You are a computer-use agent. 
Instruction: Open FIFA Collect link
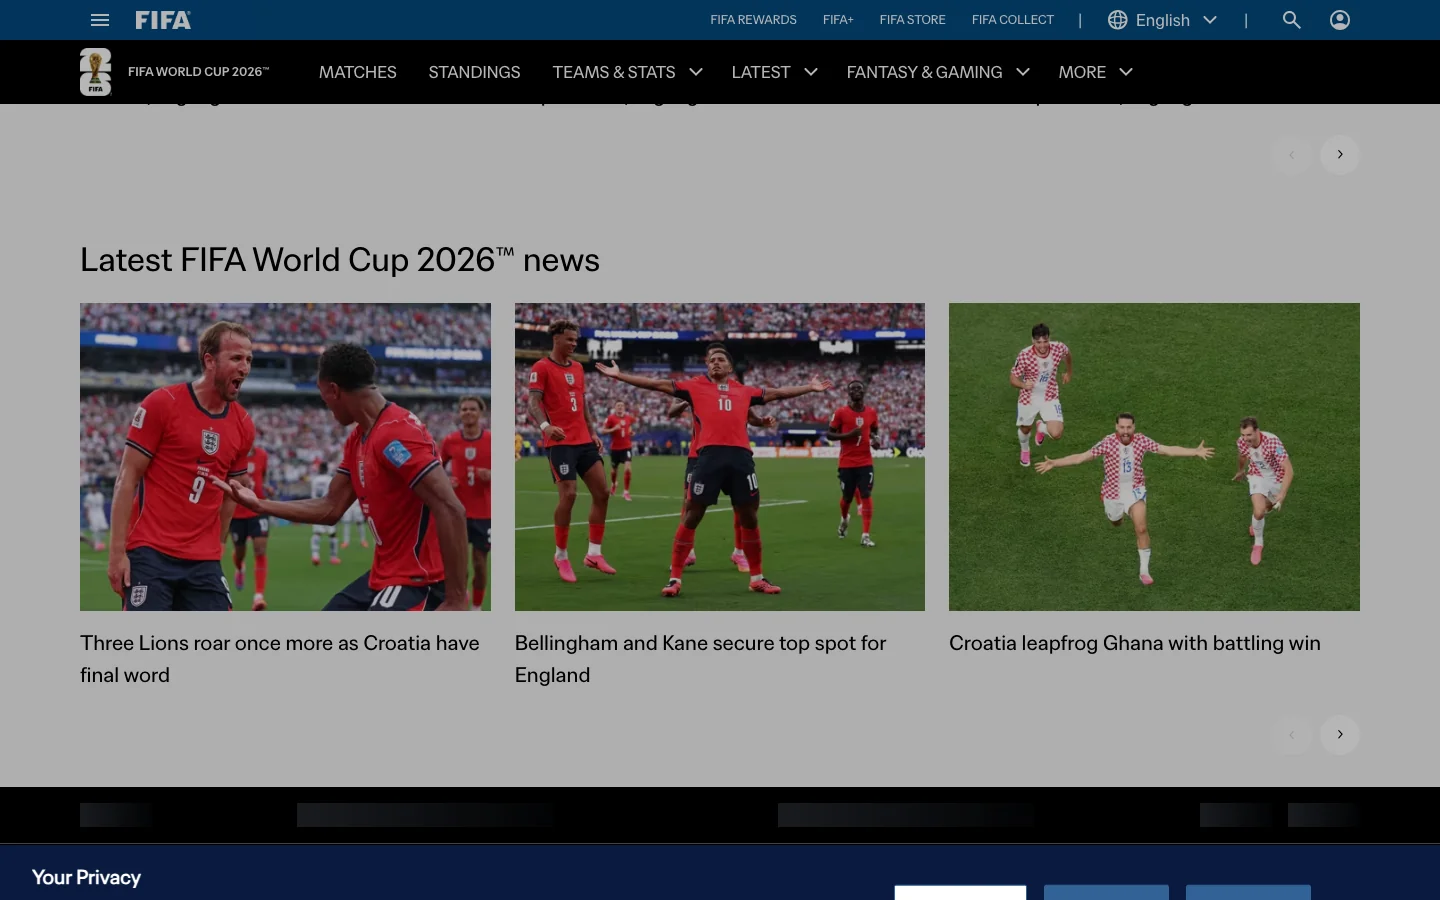pos(1012,20)
